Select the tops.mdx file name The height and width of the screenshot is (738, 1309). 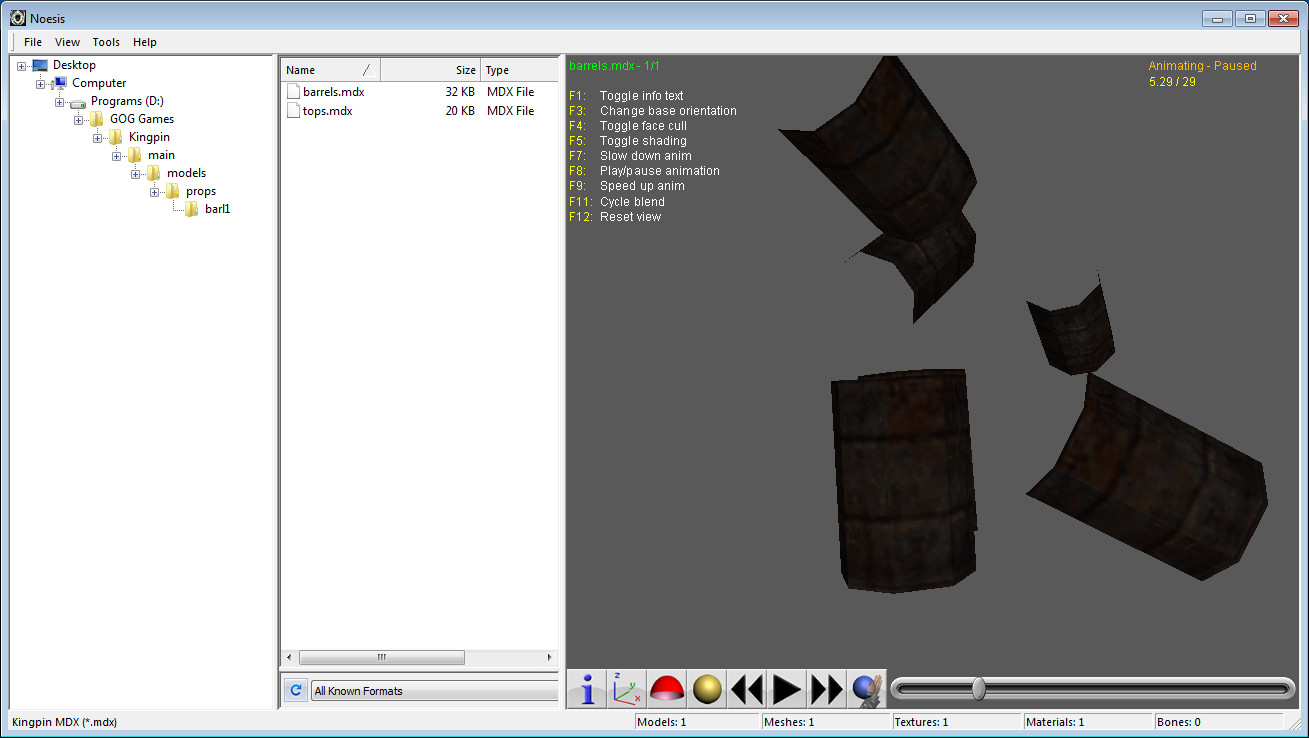328,111
